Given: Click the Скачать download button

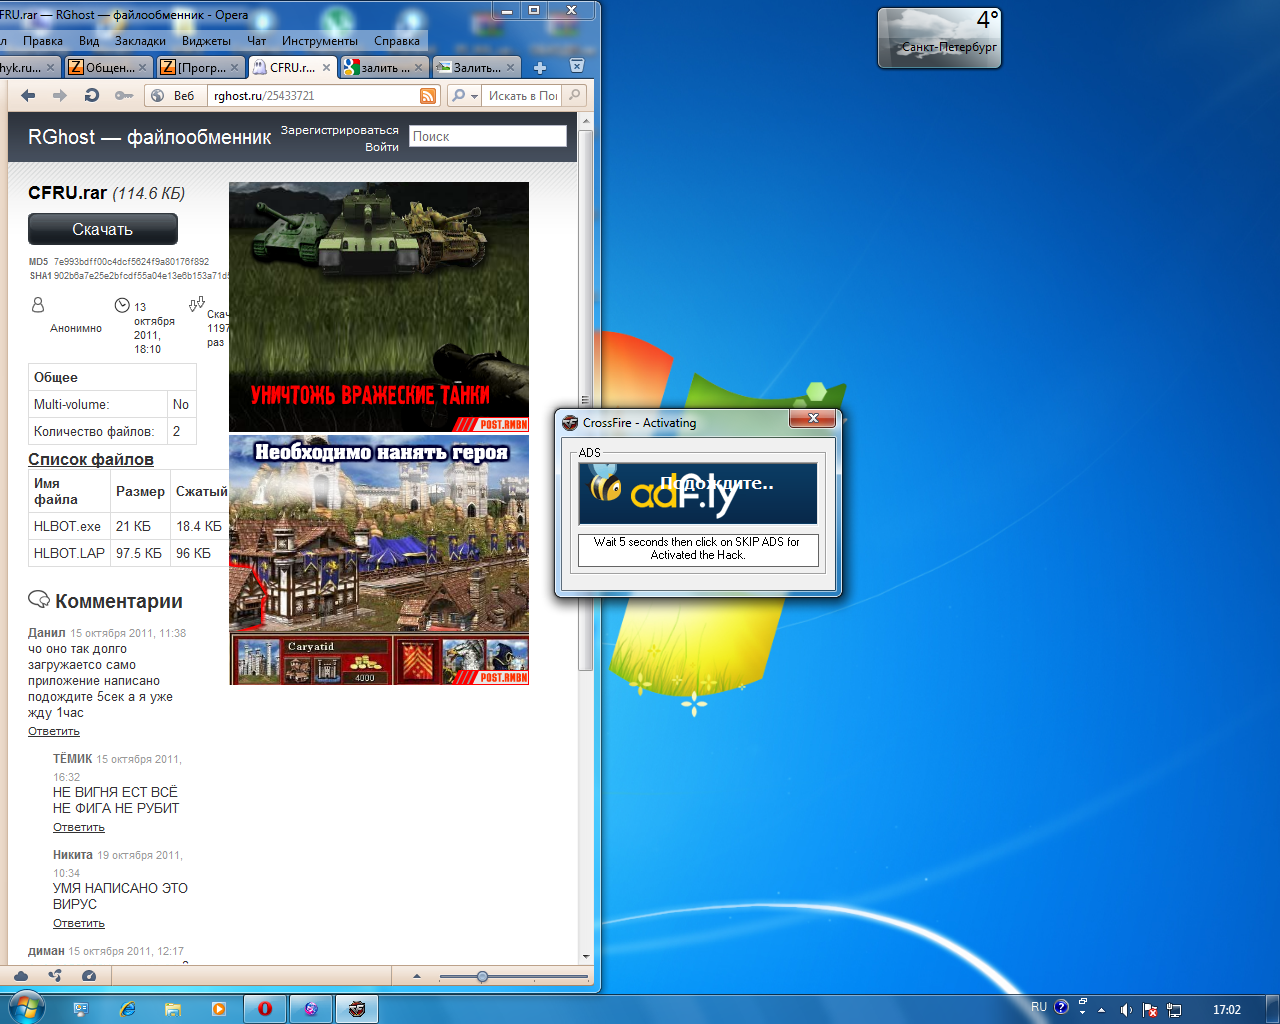Looking at the screenshot, I should [103, 229].
